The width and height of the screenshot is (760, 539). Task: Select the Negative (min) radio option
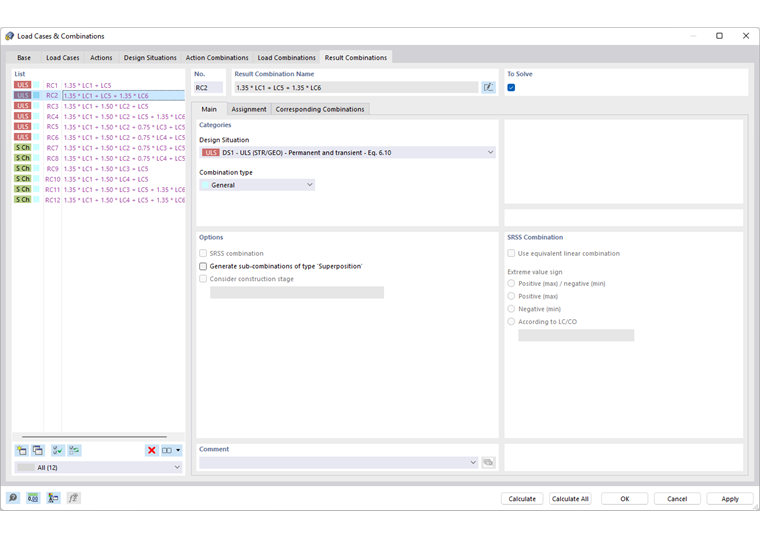pos(511,308)
